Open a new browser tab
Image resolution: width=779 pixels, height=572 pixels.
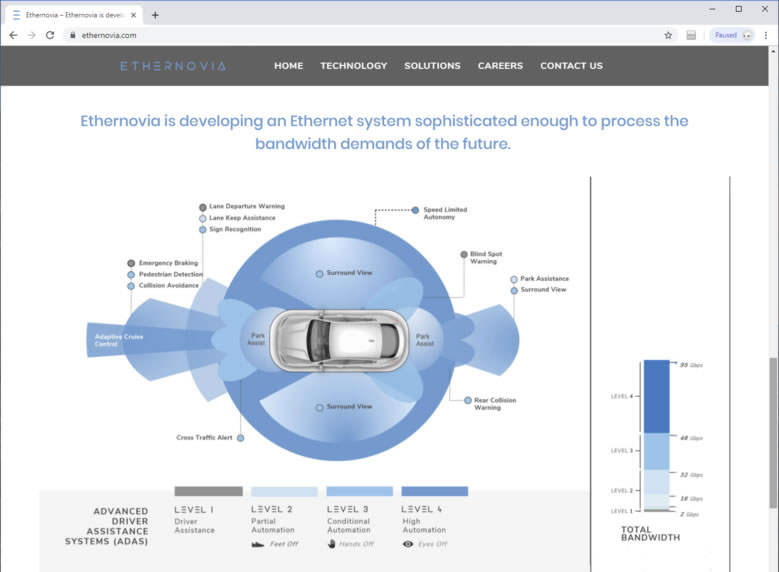(x=155, y=15)
